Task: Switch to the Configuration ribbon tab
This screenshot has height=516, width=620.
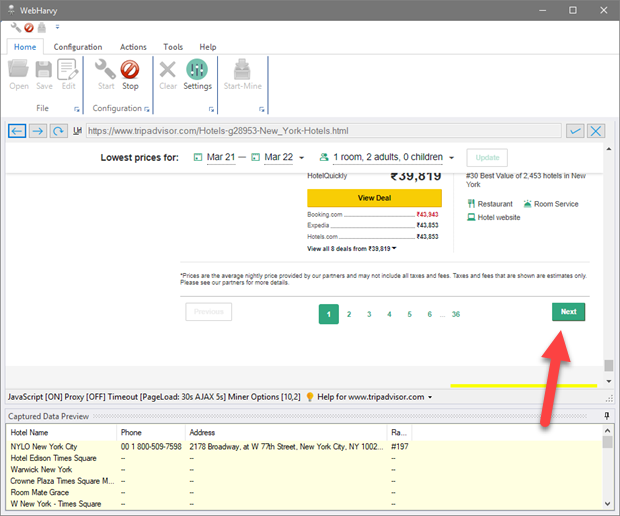Action: pyautogui.click(x=78, y=47)
